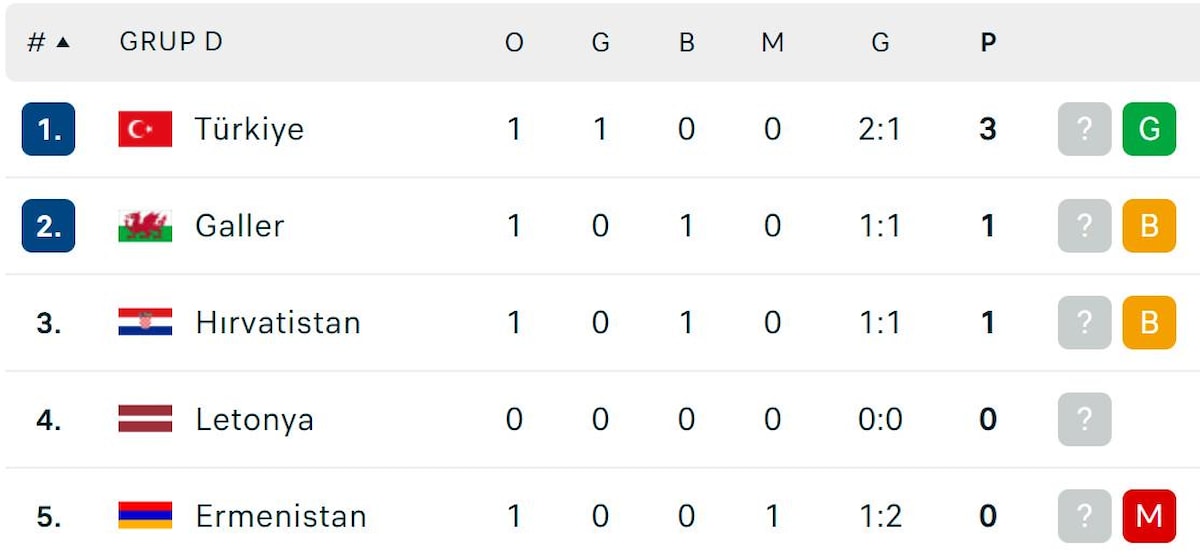Sort by M losses column header
Viewport: 1200px width, 557px height.
pyautogui.click(x=772, y=43)
